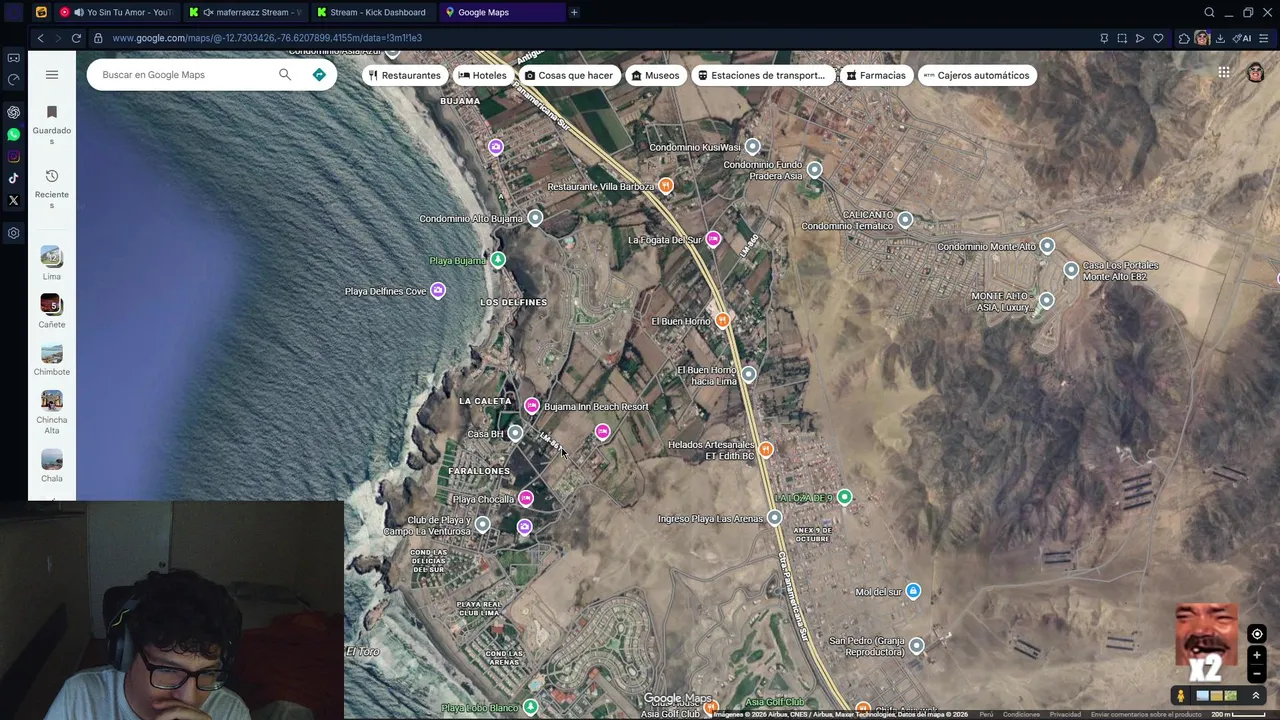The height and width of the screenshot is (720, 1280).
Task: Click the Restaurante Villa Barboza orange pin
Action: pos(666,186)
